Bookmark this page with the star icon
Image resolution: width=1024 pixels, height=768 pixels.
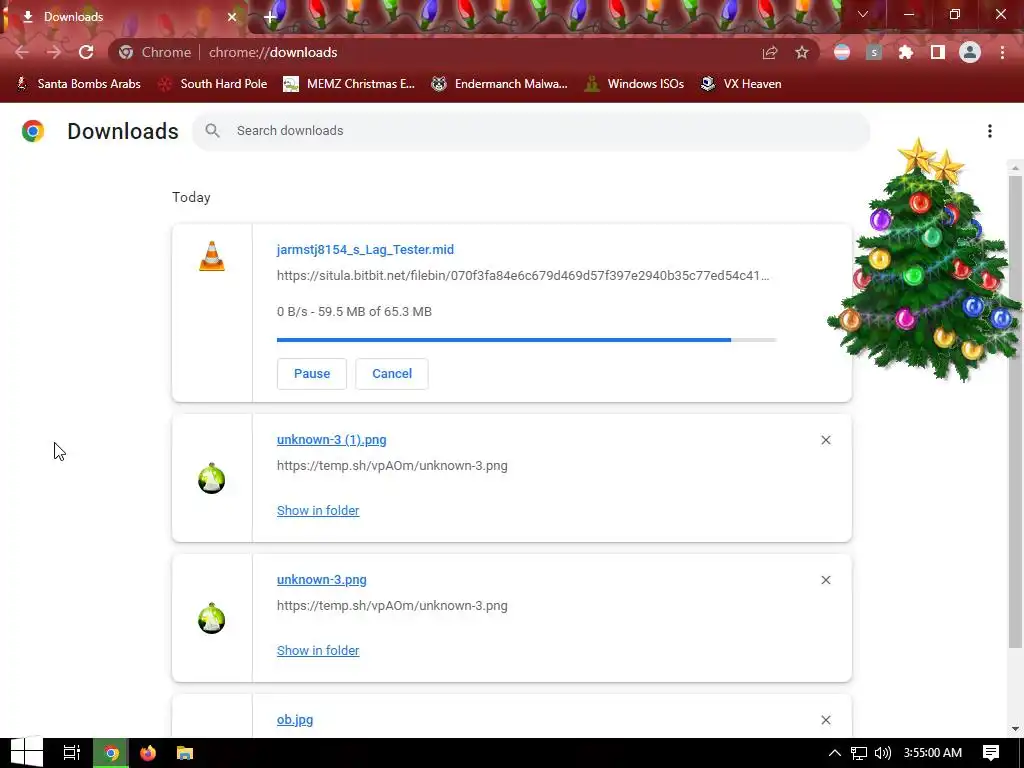801,52
